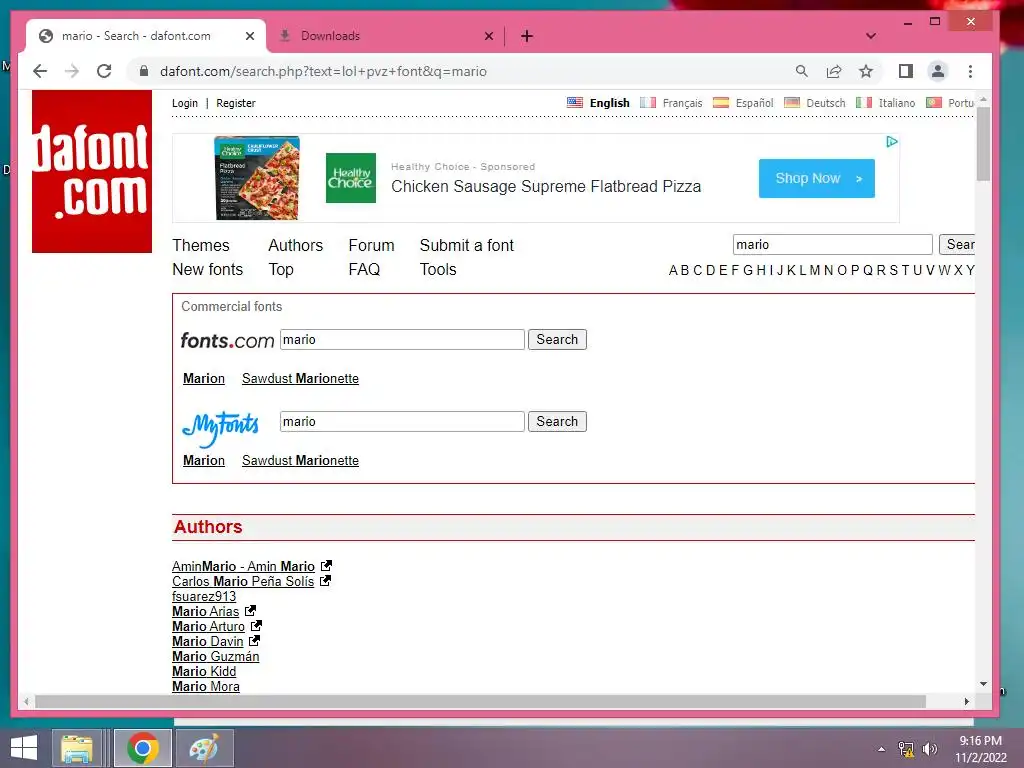Viewport: 1024px width, 768px height.
Task: Open external link icon beside Carlos Mario Peña Solís
Action: pos(325,580)
